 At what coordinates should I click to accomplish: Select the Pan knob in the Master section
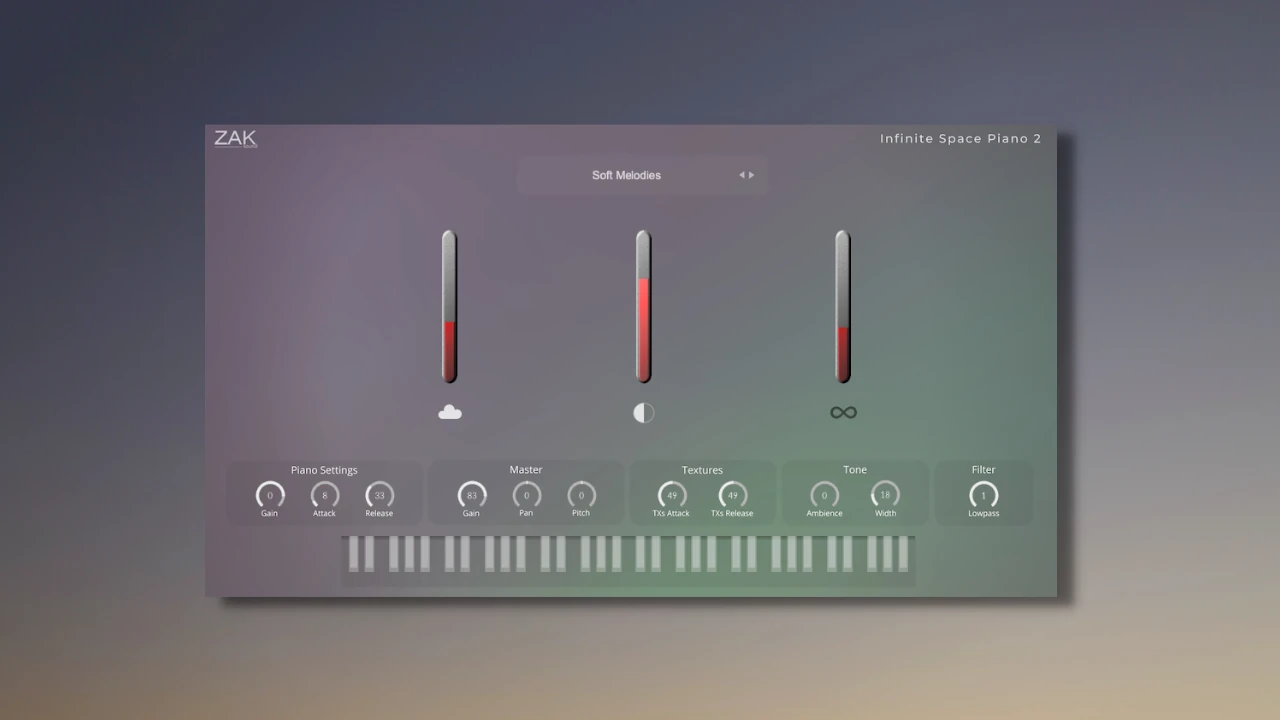[x=526, y=495]
